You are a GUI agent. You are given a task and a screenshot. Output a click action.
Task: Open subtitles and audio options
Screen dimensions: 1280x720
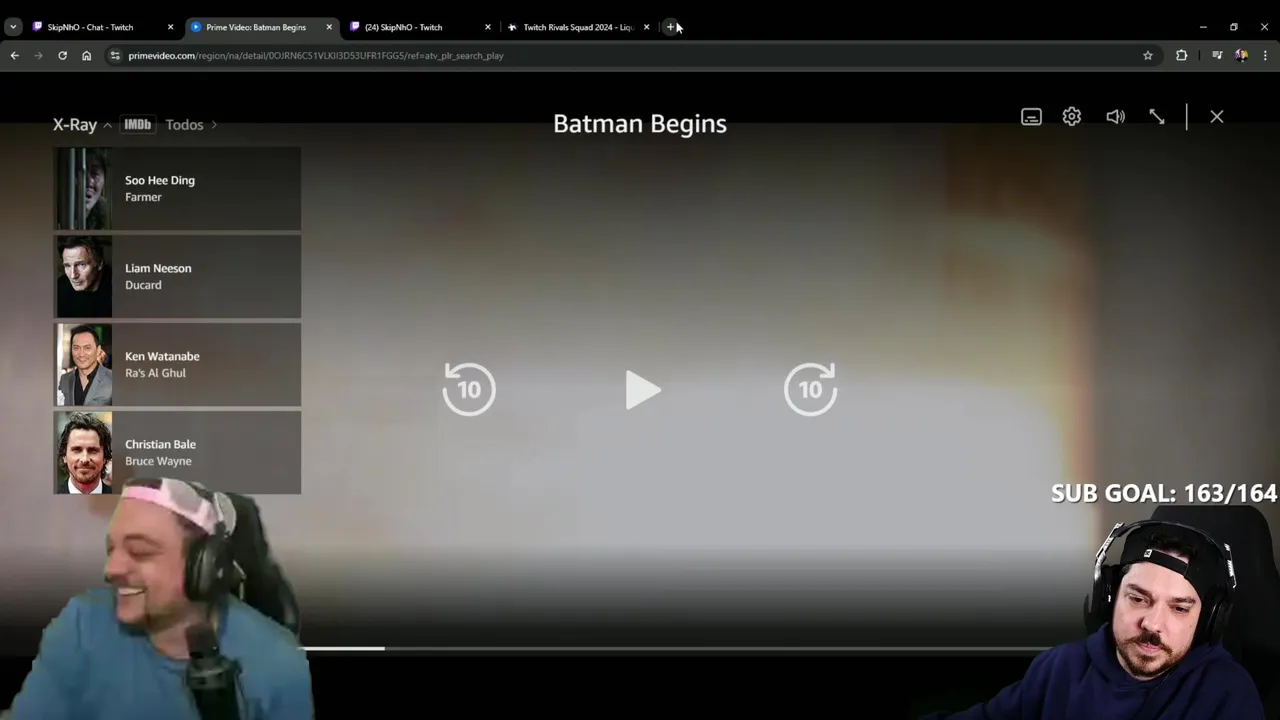coord(1031,117)
